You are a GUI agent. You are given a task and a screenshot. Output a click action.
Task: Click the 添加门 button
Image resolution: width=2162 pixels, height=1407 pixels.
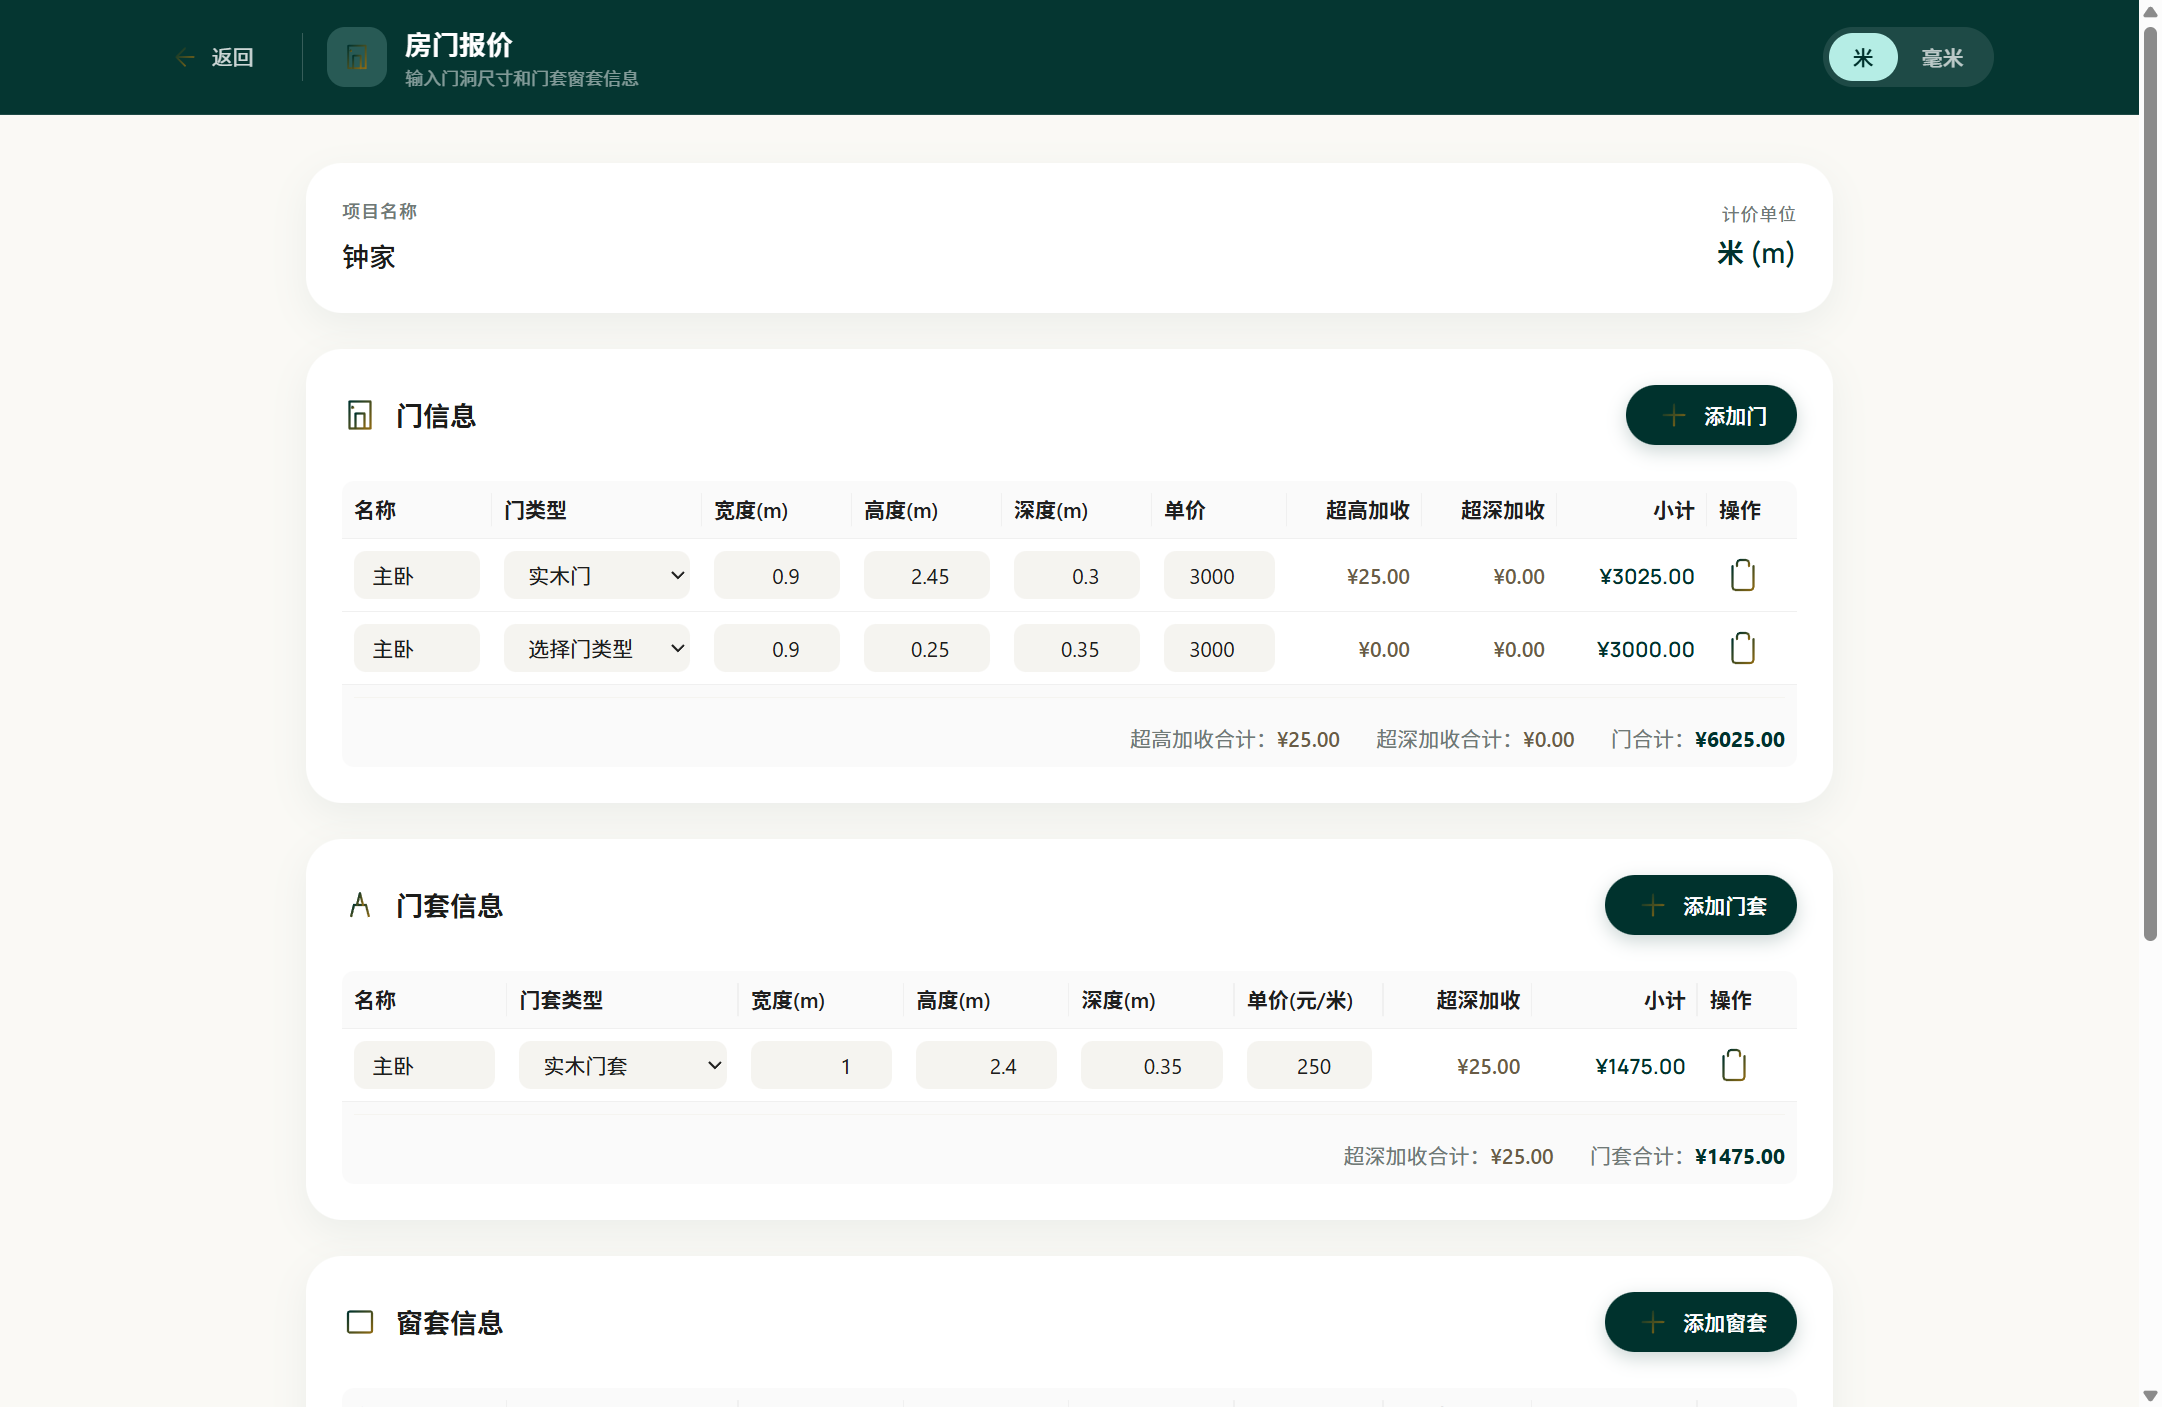coord(1711,415)
